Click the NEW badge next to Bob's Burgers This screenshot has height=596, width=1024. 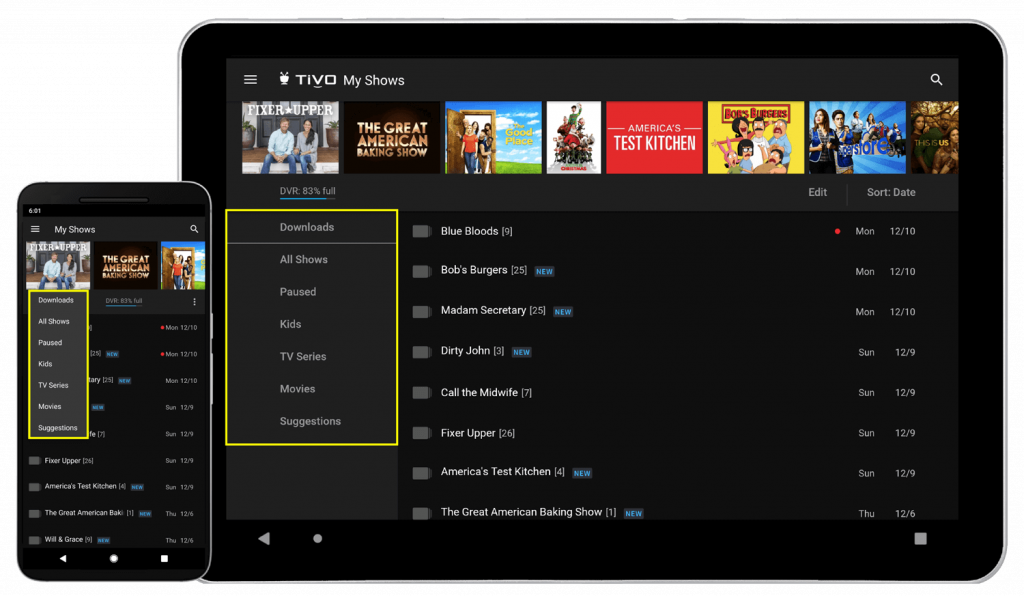544,272
